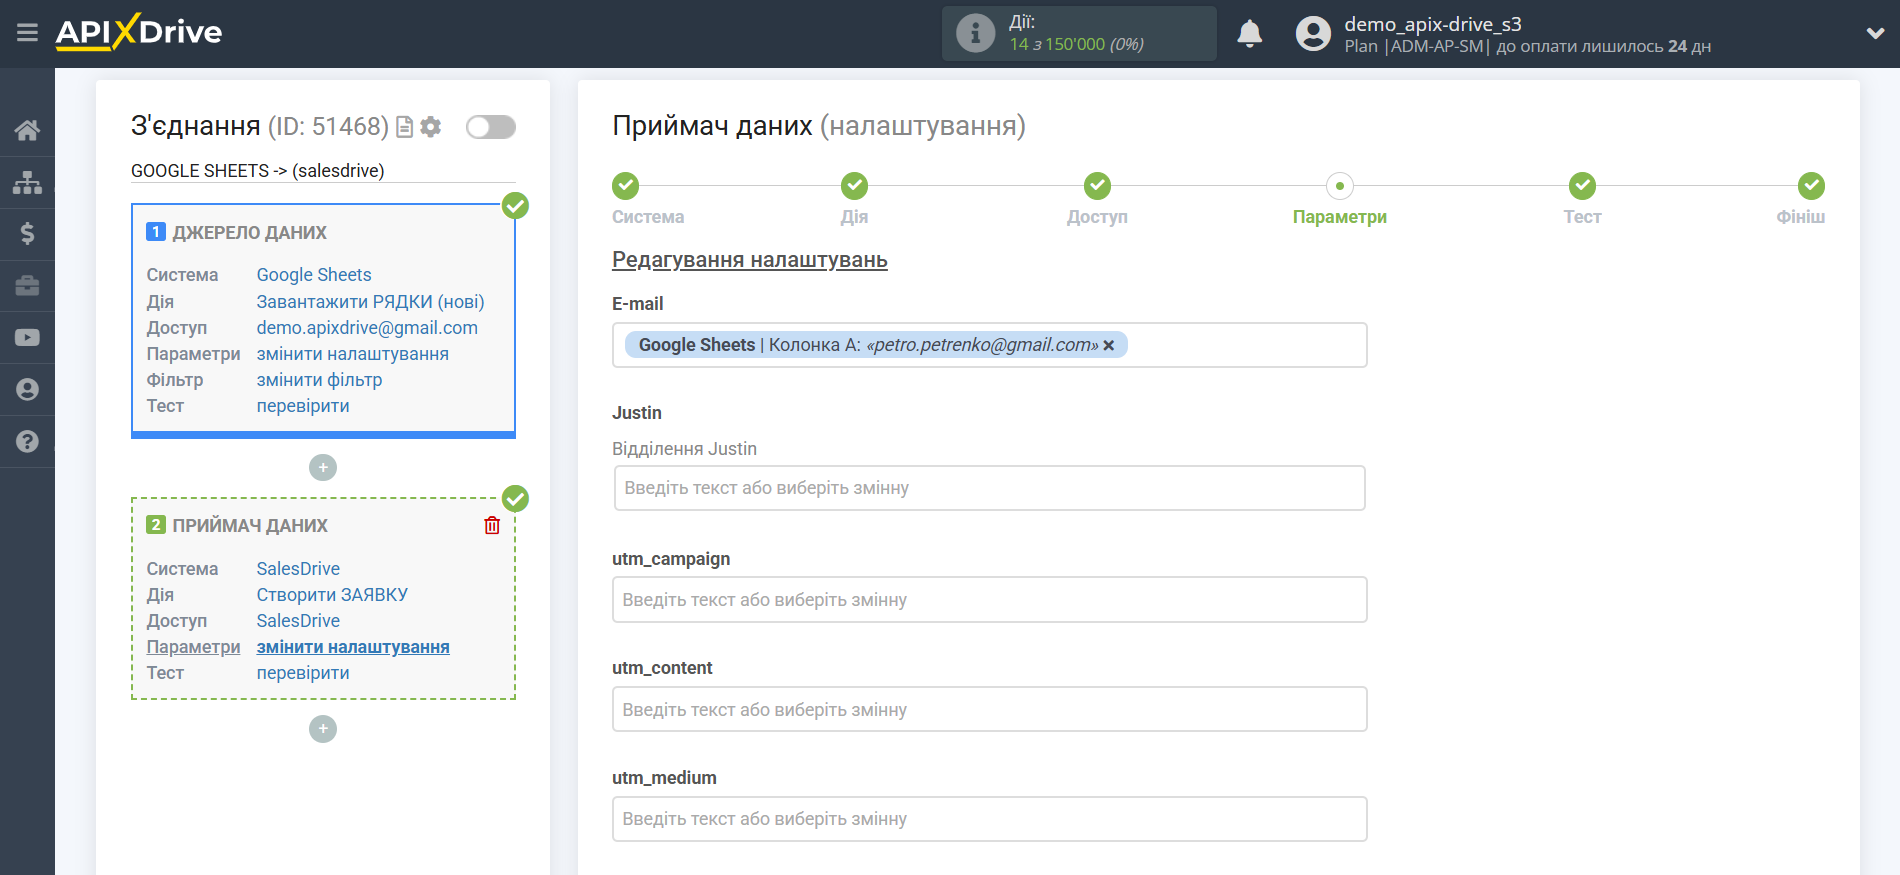
Task: Click plus button below data receiver block
Action: (323, 729)
